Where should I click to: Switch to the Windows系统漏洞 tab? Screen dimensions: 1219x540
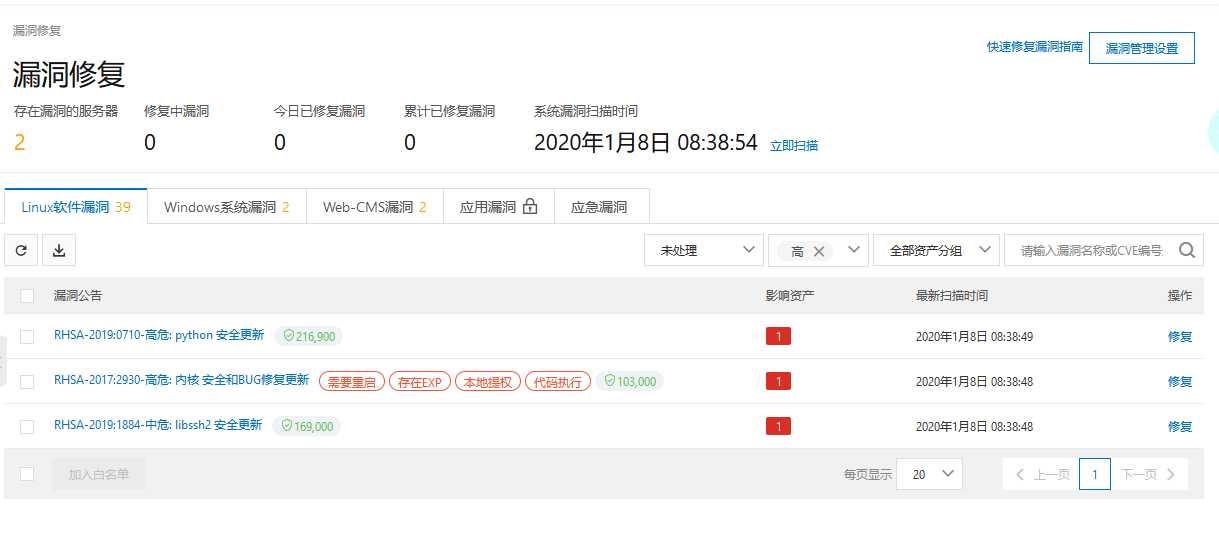[226, 207]
